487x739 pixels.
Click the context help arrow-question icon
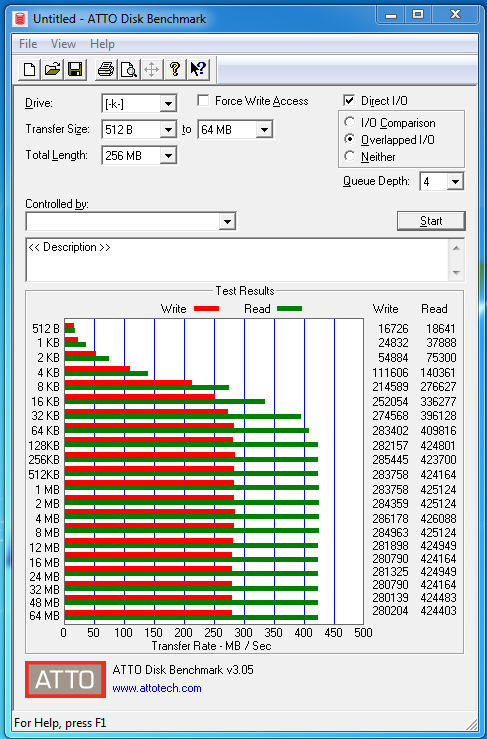click(198, 69)
